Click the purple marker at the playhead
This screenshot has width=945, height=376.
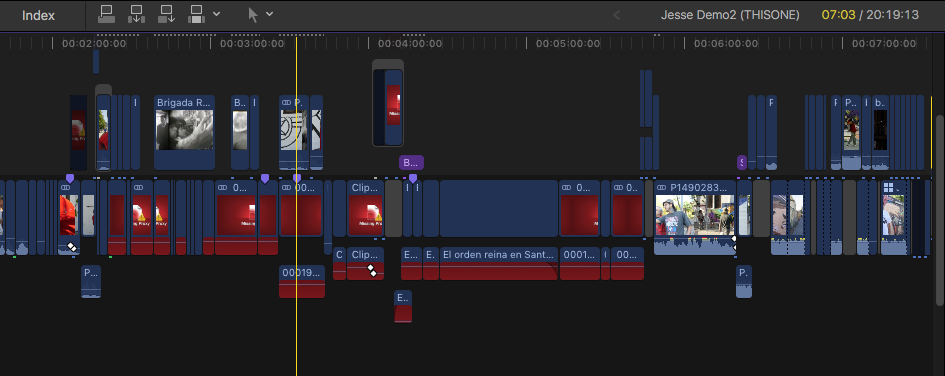pyautogui.click(x=297, y=178)
